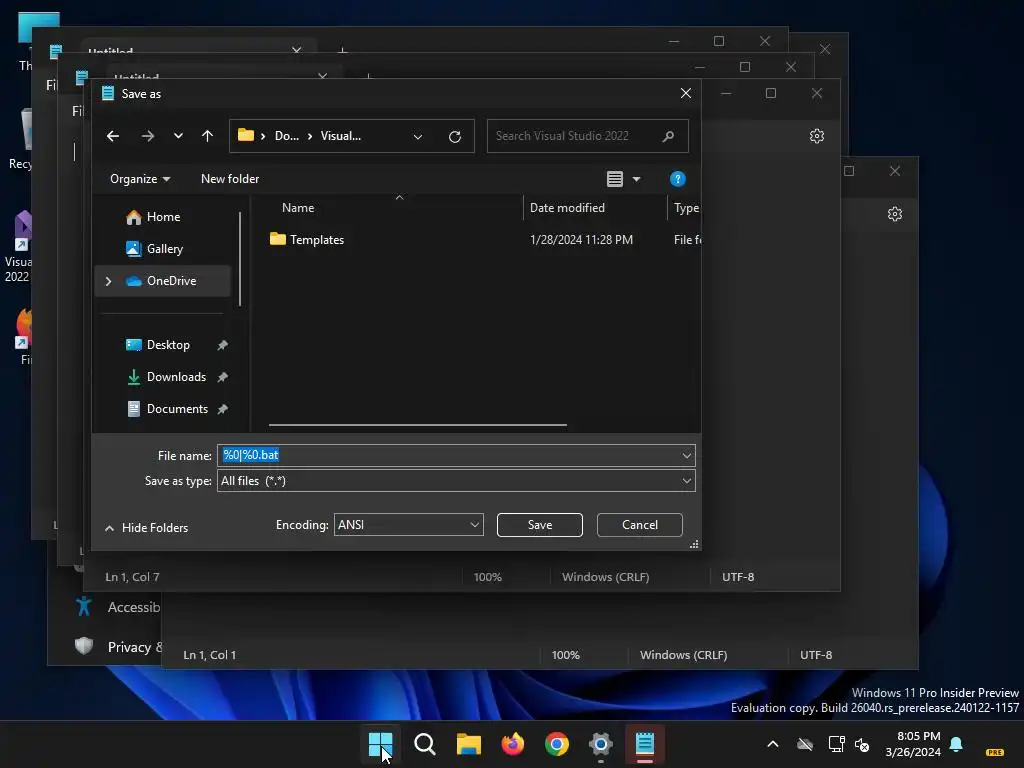This screenshot has height=768, width=1024.
Task: Open recent locations chevron beside forward arrow
Action: pos(178,136)
